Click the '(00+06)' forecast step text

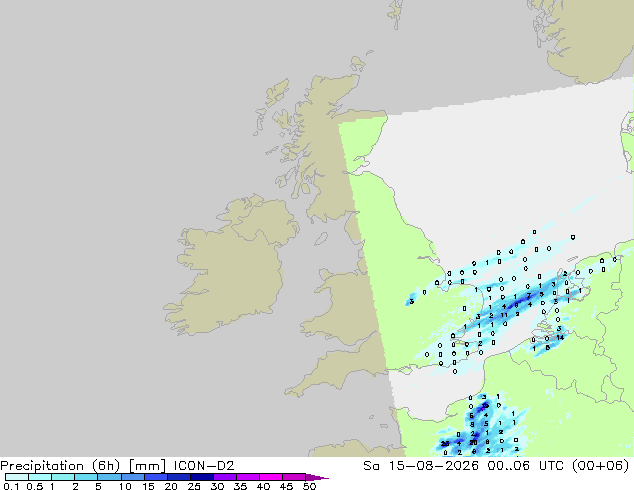pos(601,466)
